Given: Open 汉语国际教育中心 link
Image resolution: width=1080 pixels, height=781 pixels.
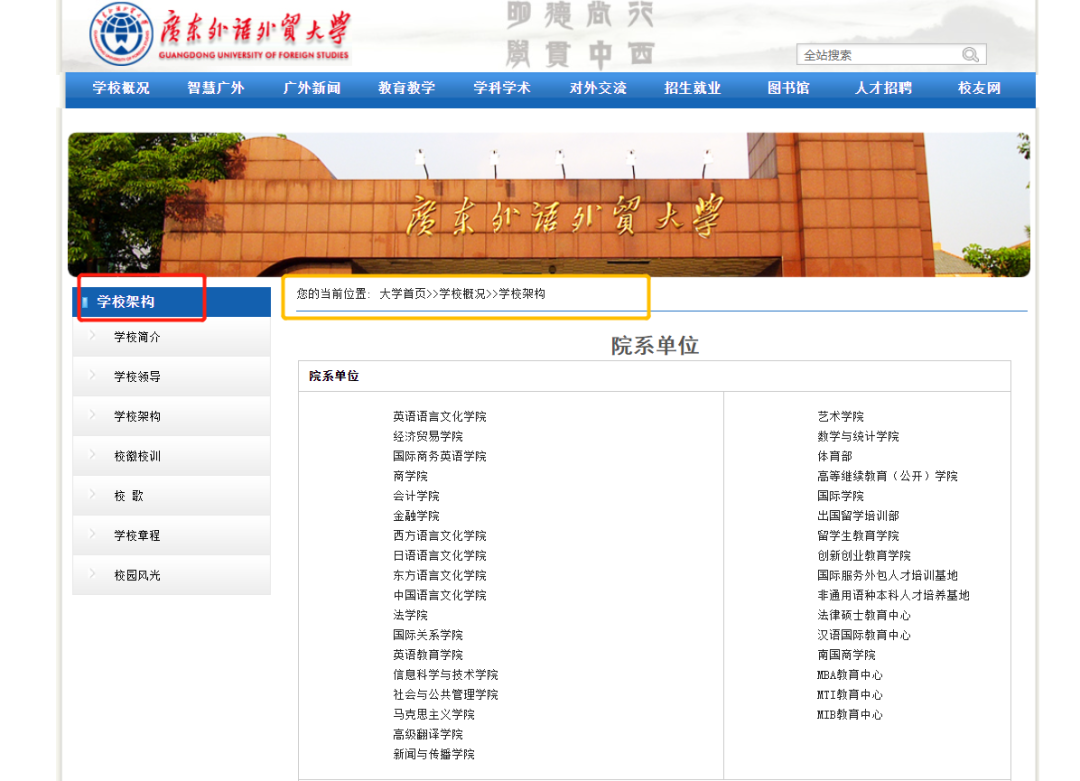Looking at the screenshot, I should click(x=864, y=635).
